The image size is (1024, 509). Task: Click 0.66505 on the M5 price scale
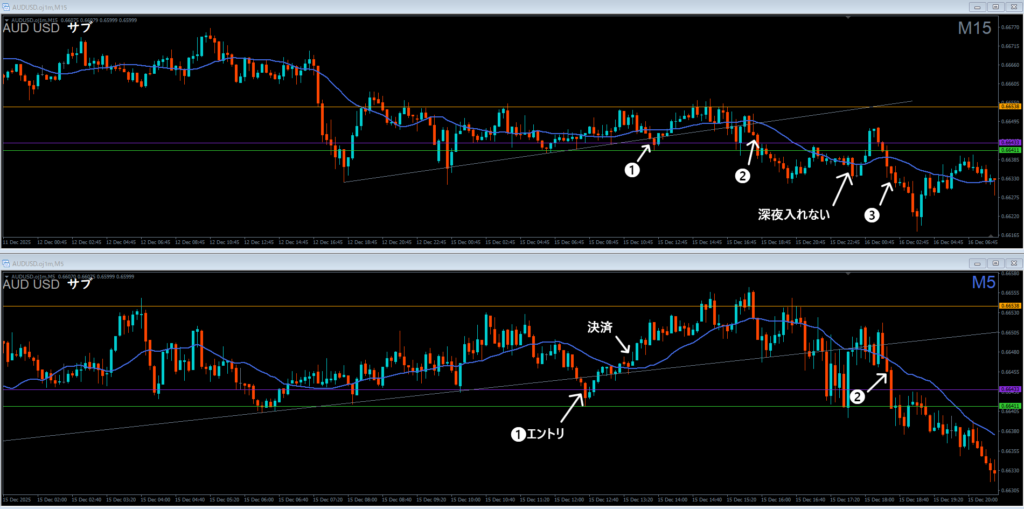point(1012,333)
